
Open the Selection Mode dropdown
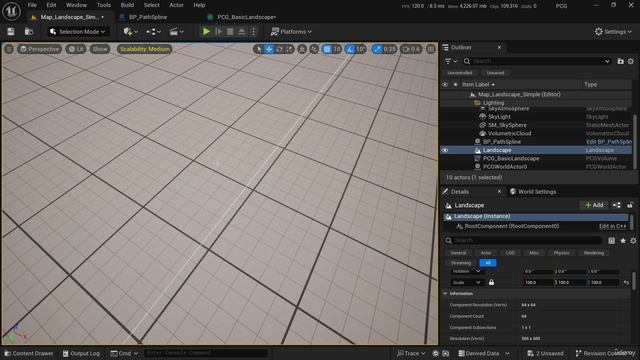point(77,31)
